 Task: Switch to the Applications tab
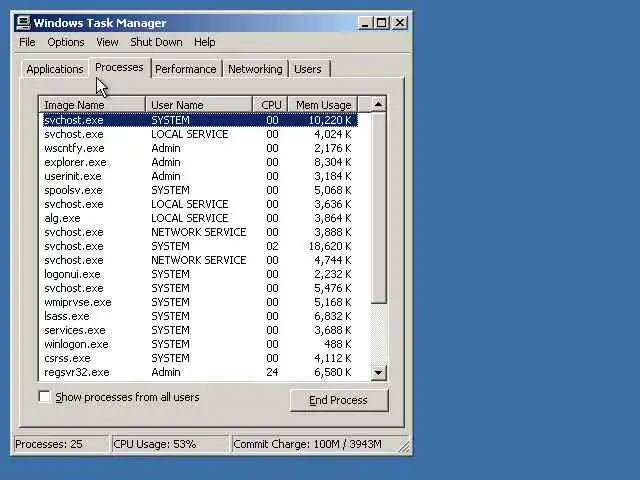pyautogui.click(x=55, y=69)
